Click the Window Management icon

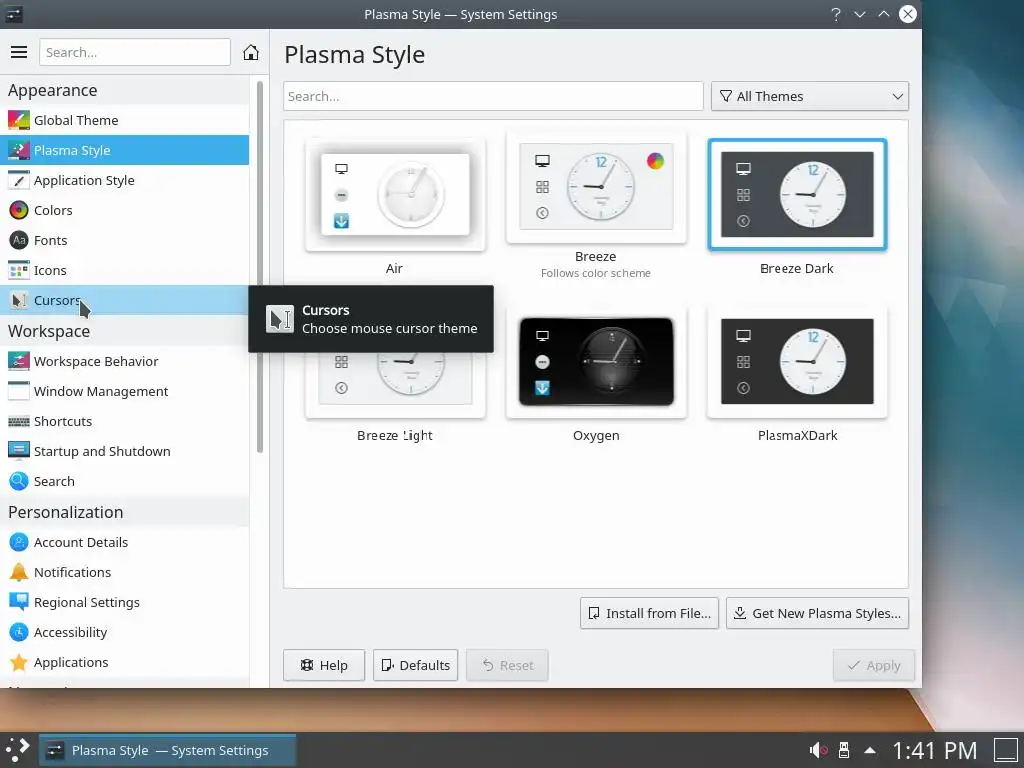click(19, 391)
